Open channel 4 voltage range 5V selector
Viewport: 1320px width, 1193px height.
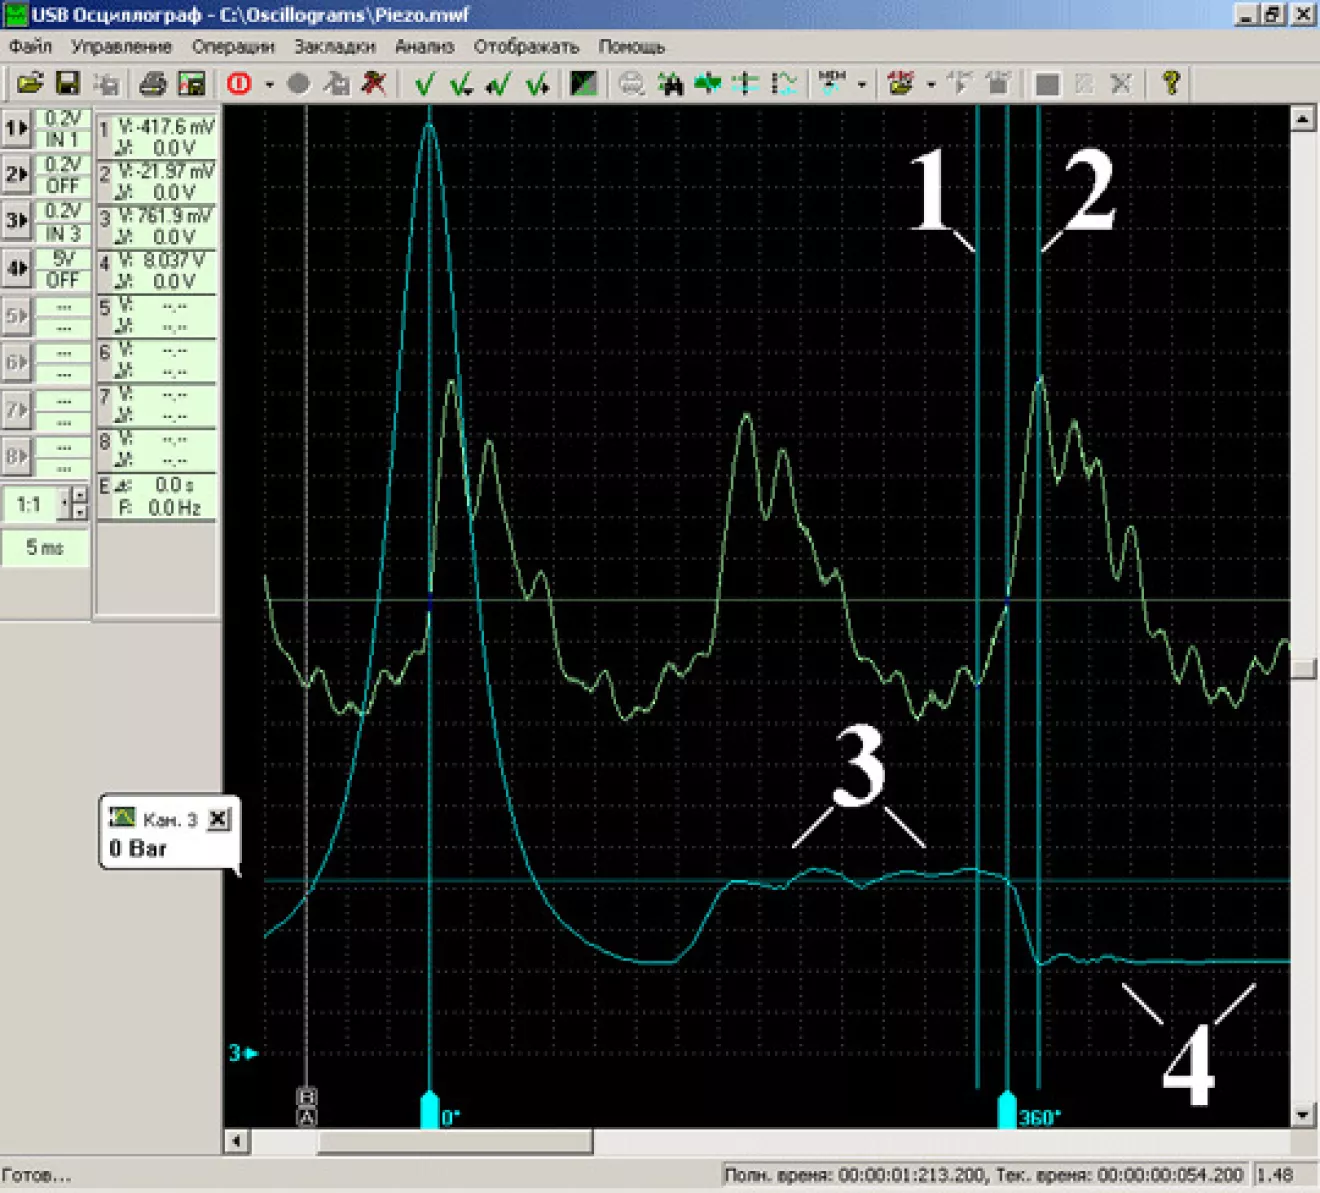[63, 258]
